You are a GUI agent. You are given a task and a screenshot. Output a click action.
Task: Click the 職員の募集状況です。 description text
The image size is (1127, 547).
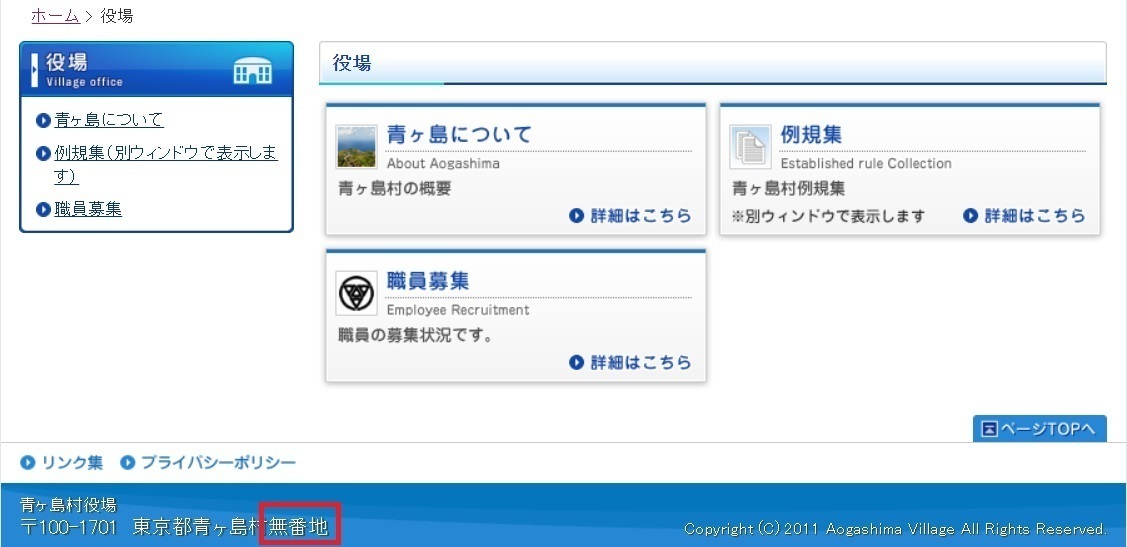415,336
